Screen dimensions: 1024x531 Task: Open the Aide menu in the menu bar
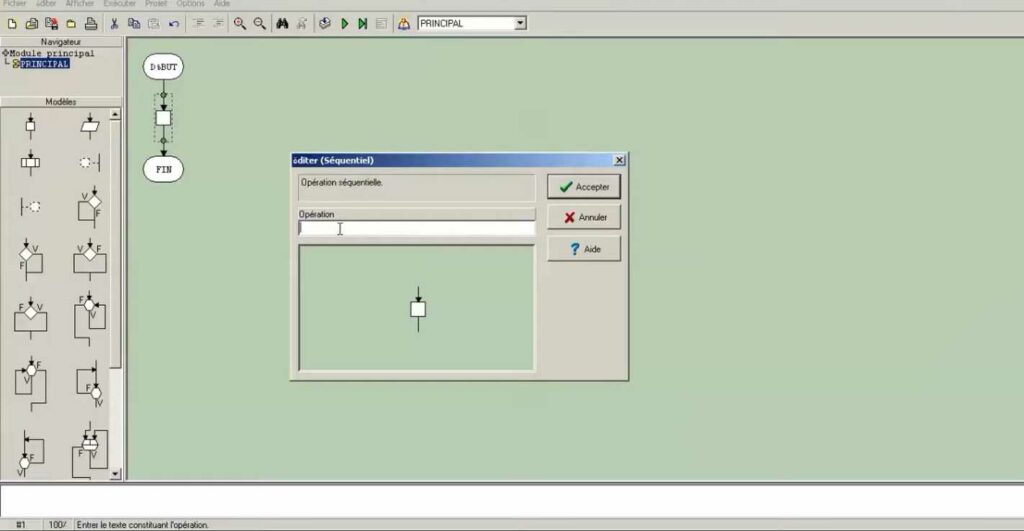click(x=221, y=4)
